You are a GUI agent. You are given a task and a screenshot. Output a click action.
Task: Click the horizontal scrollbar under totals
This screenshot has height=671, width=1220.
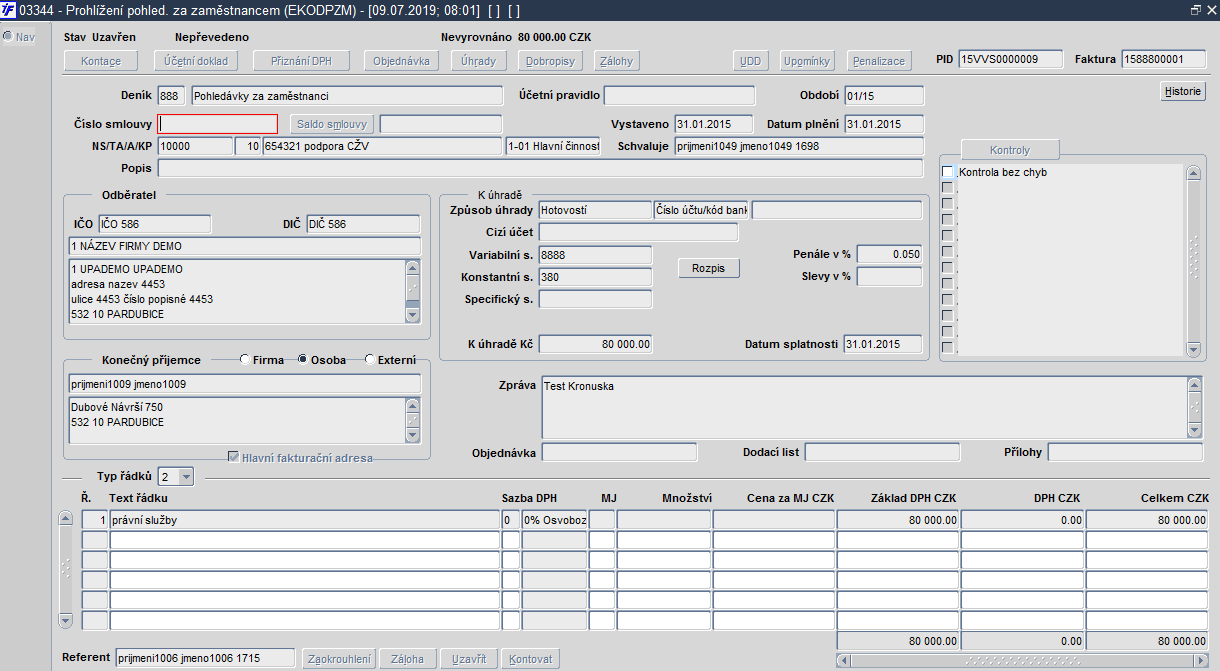click(1019, 660)
